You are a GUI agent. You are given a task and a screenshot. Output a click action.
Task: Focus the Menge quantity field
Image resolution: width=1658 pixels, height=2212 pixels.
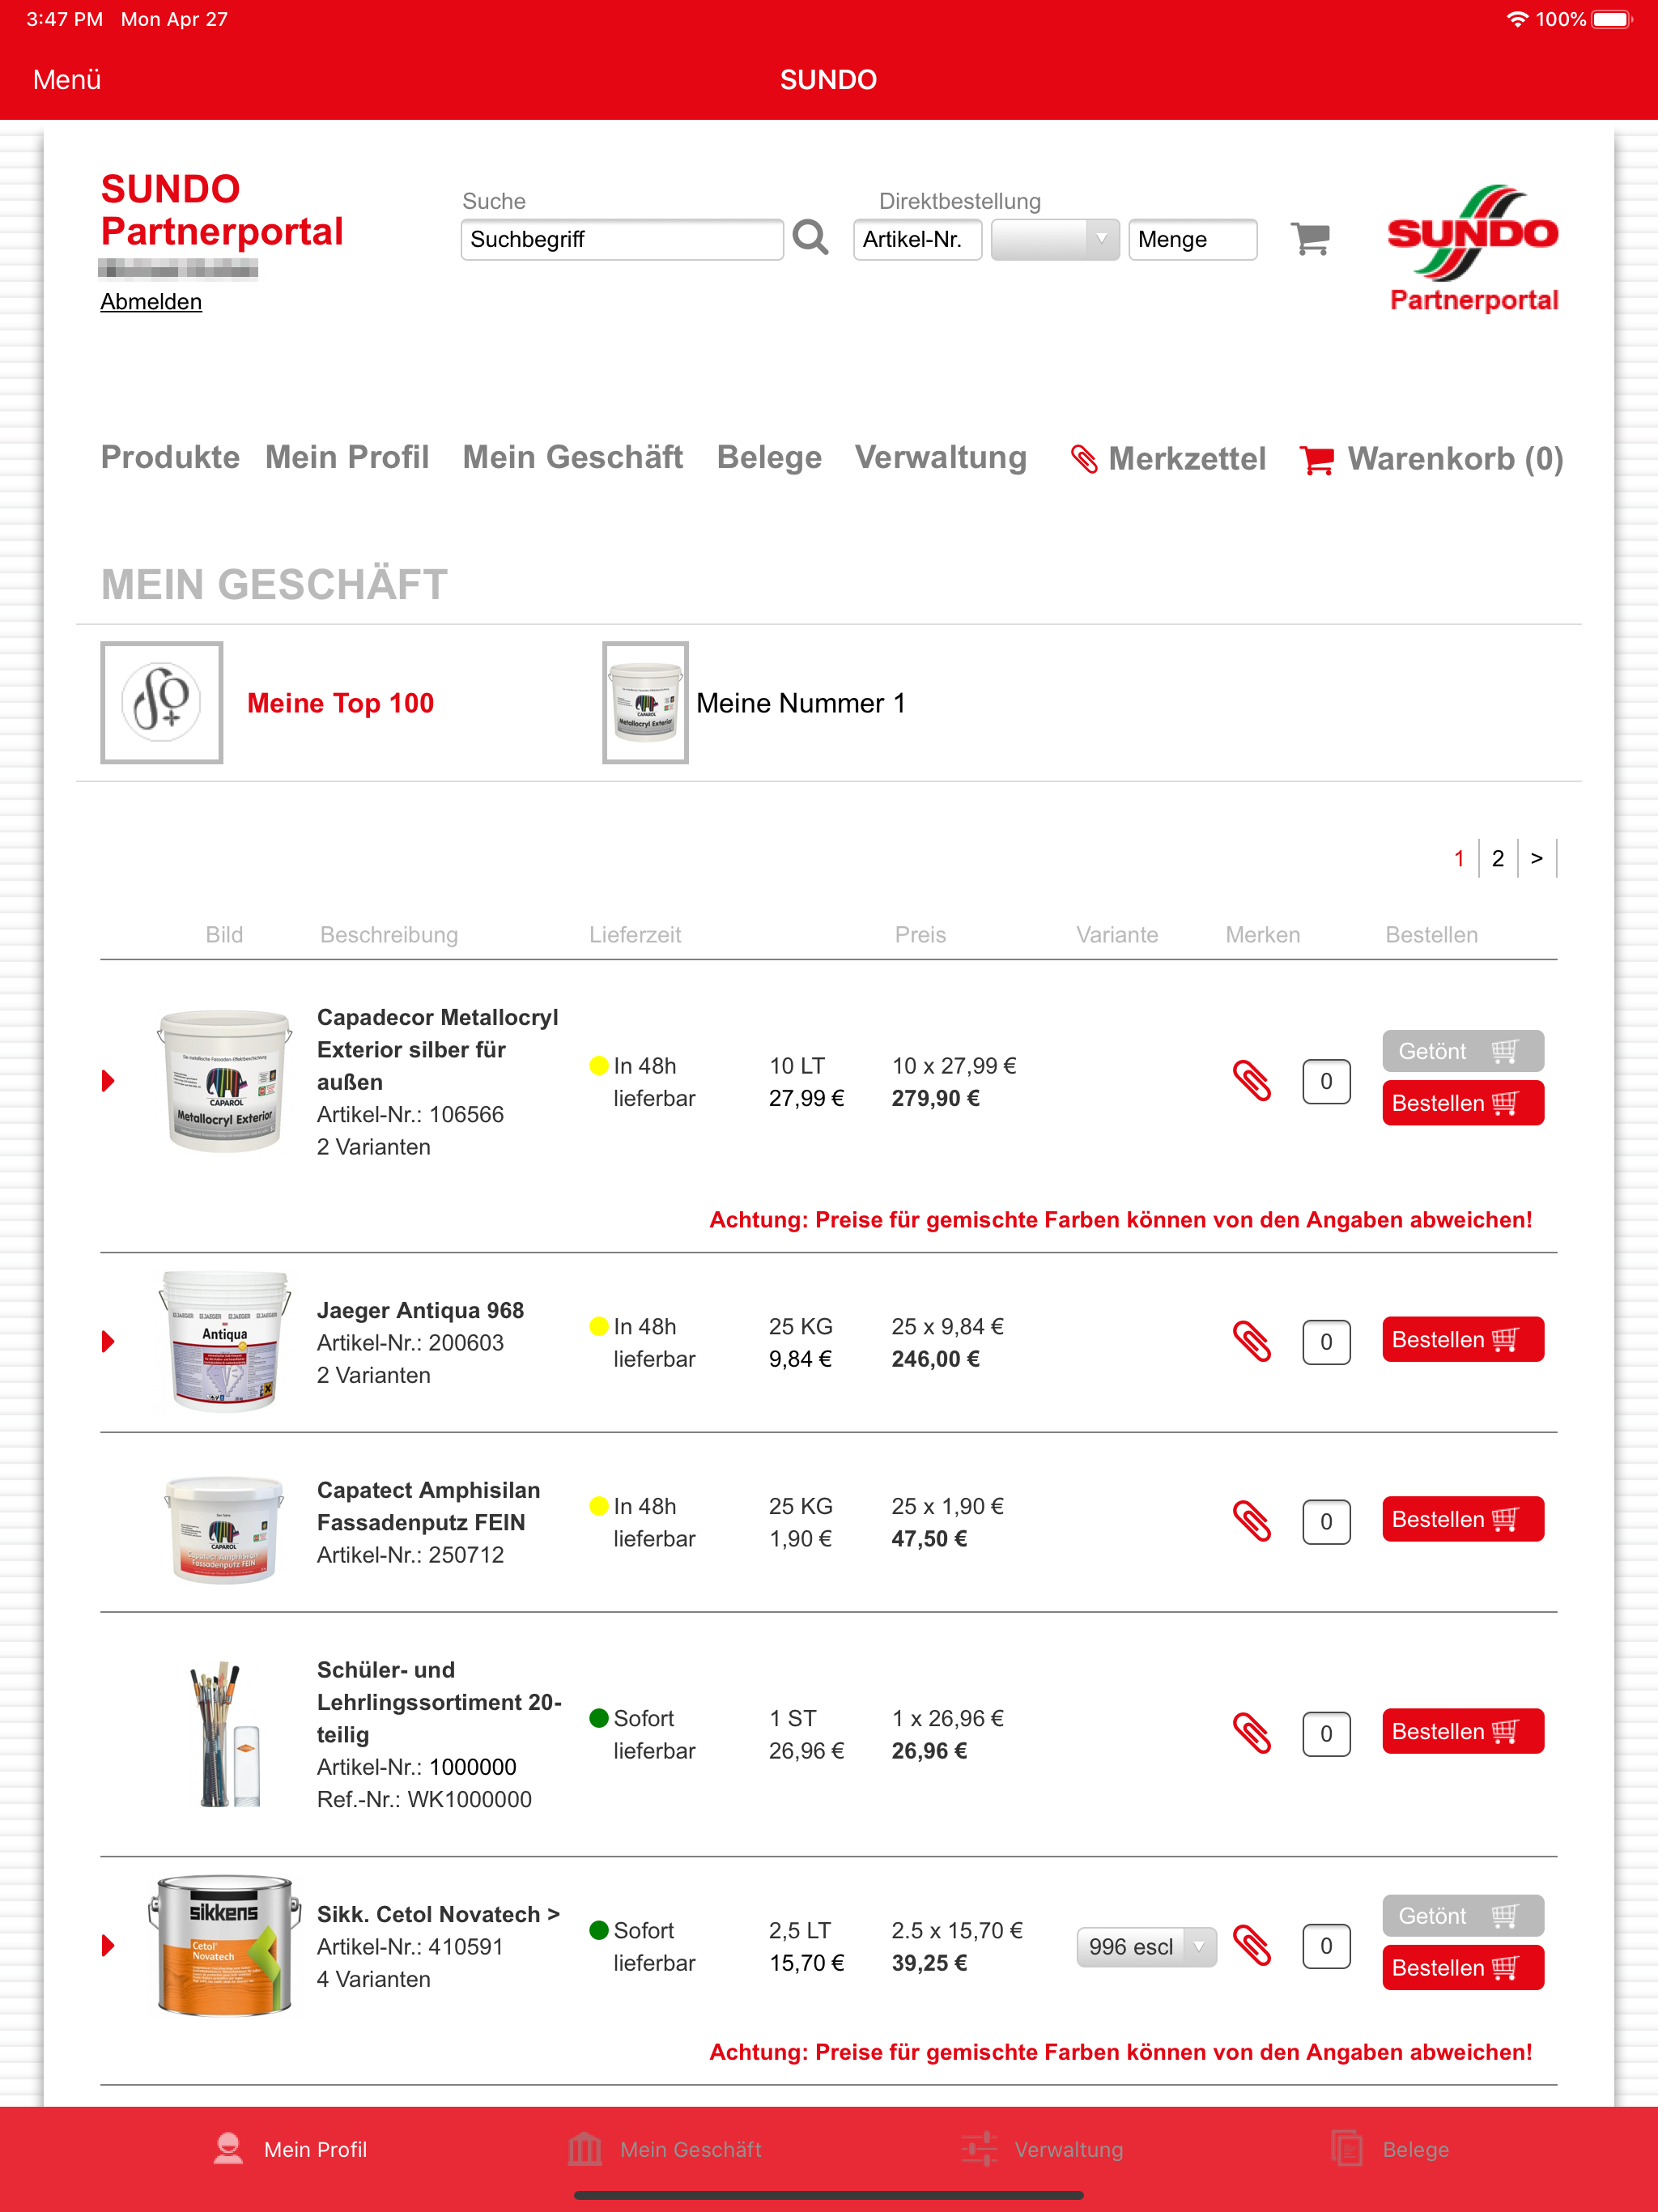pyautogui.click(x=1192, y=240)
